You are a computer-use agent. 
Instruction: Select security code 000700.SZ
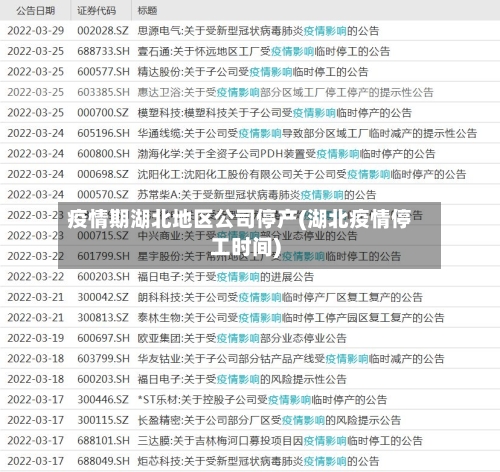(103, 113)
